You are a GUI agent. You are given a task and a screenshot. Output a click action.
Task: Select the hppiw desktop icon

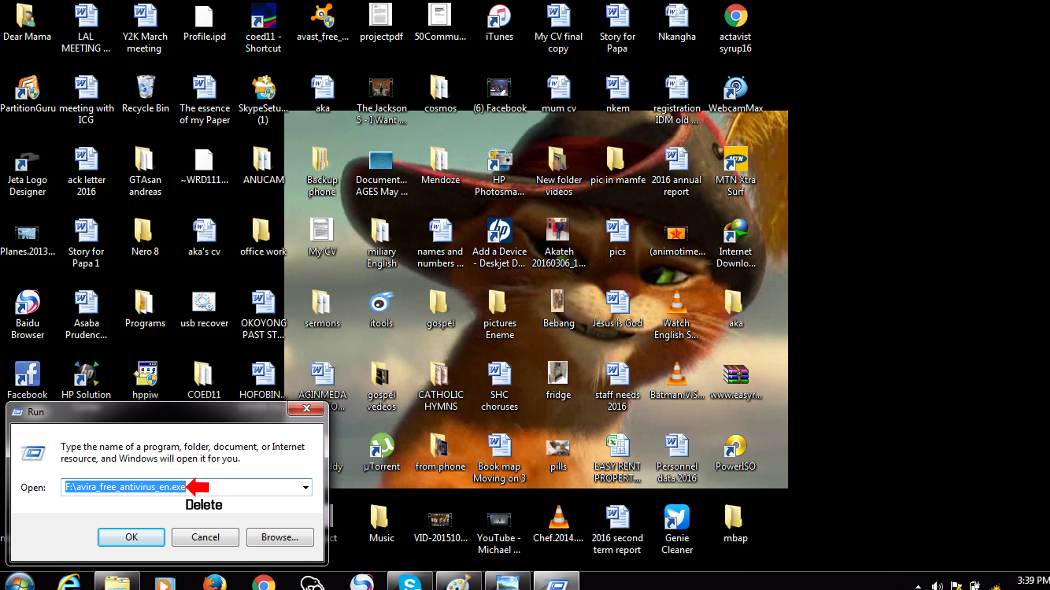[145, 380]
